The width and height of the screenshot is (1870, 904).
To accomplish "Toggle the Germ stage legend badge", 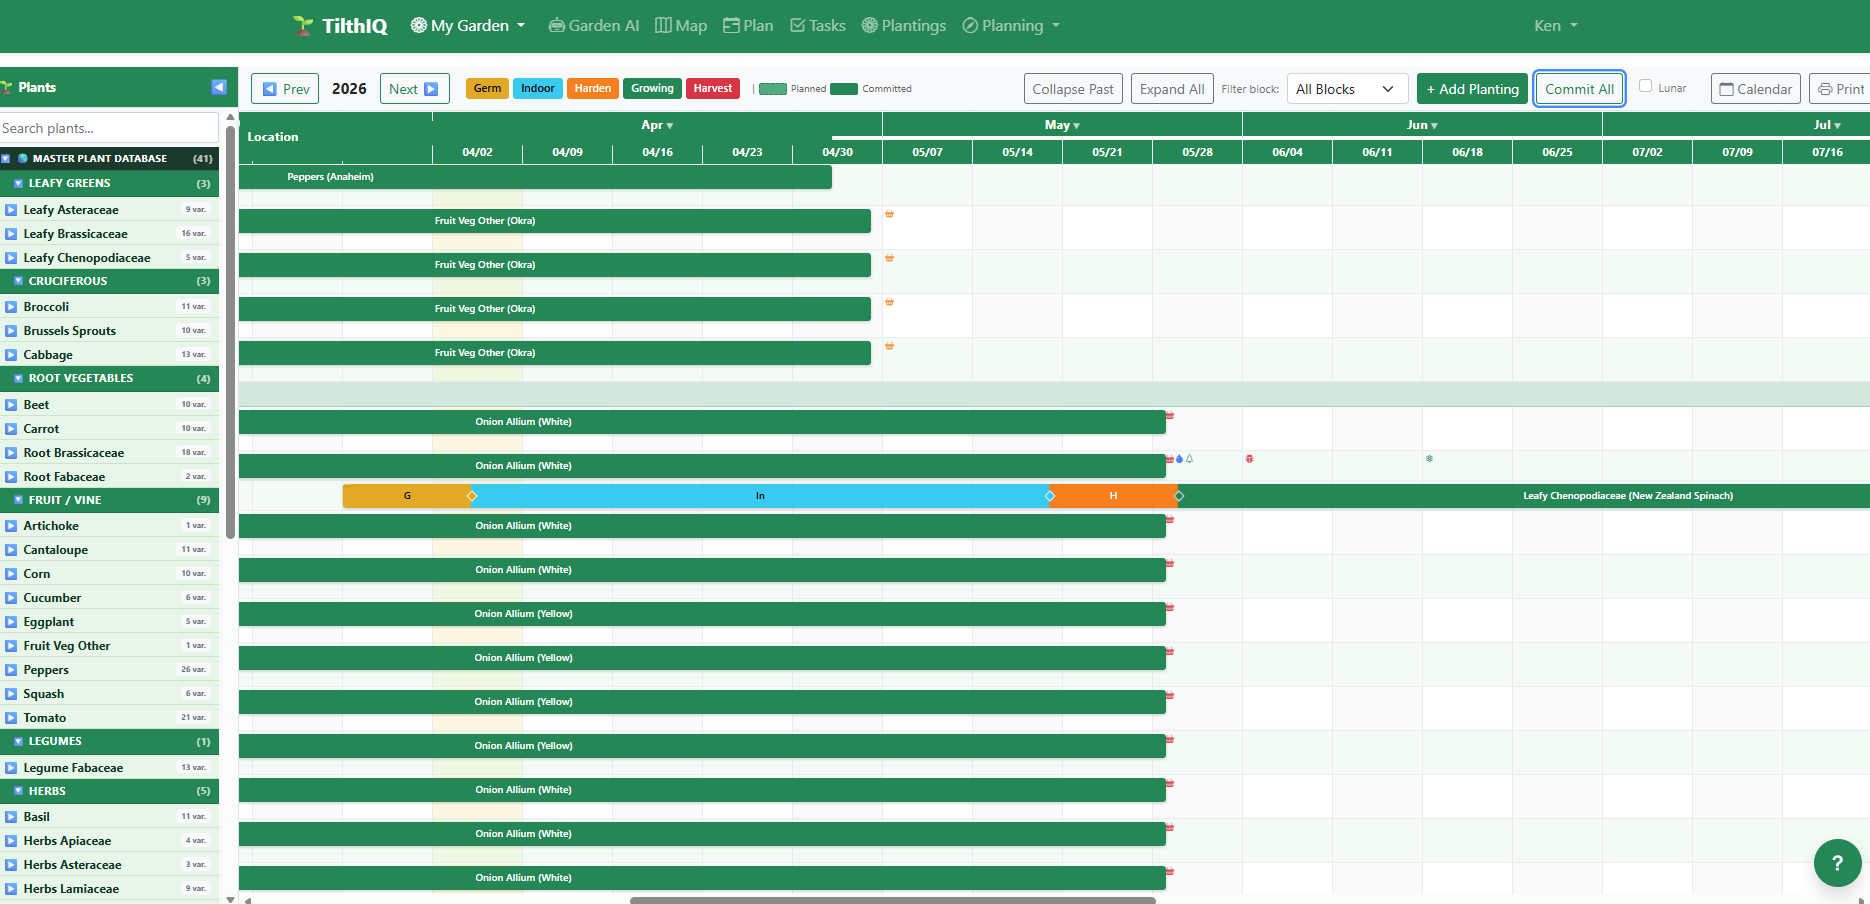I will coord(487,88).
